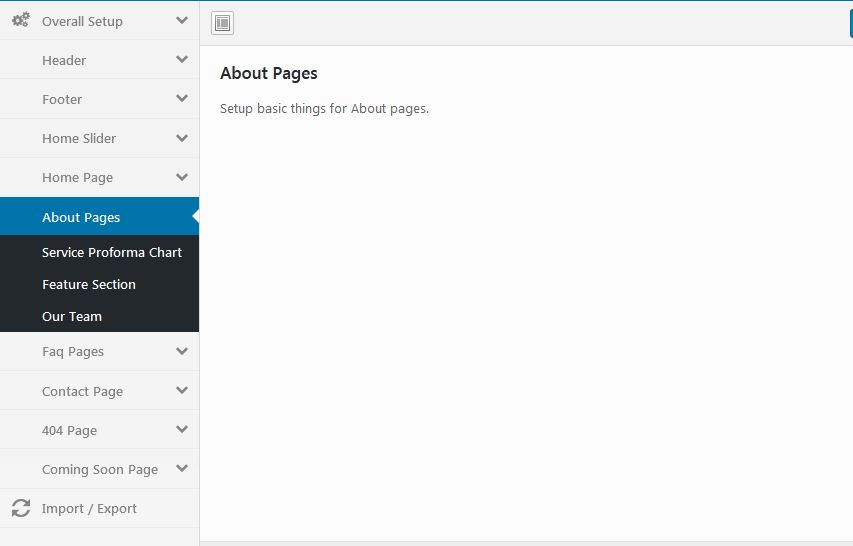The width and height of the screenshot is (853, 546).
Task: Click the Import / Export refresh icon
Action: pyautogui.click(x=20, y=508)
